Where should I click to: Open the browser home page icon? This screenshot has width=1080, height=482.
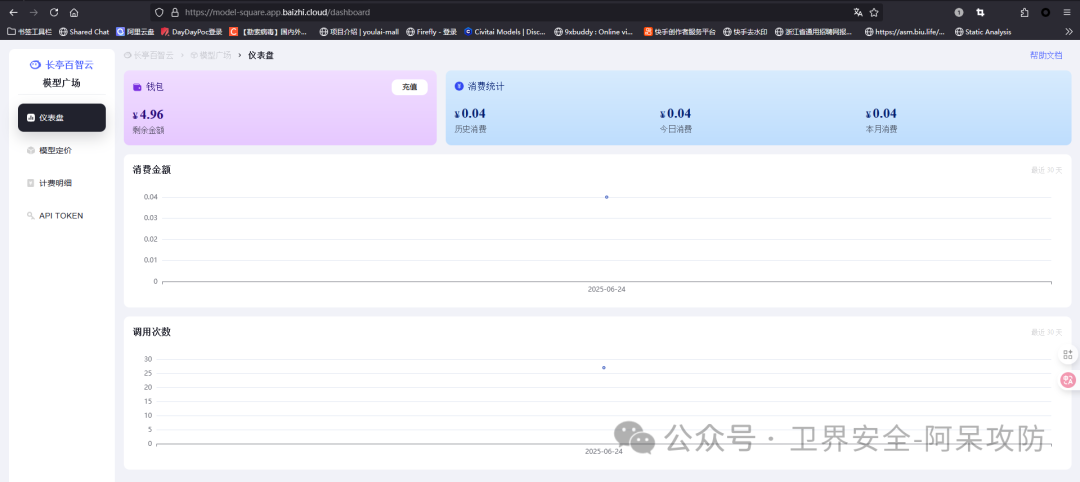pos(74,12)
